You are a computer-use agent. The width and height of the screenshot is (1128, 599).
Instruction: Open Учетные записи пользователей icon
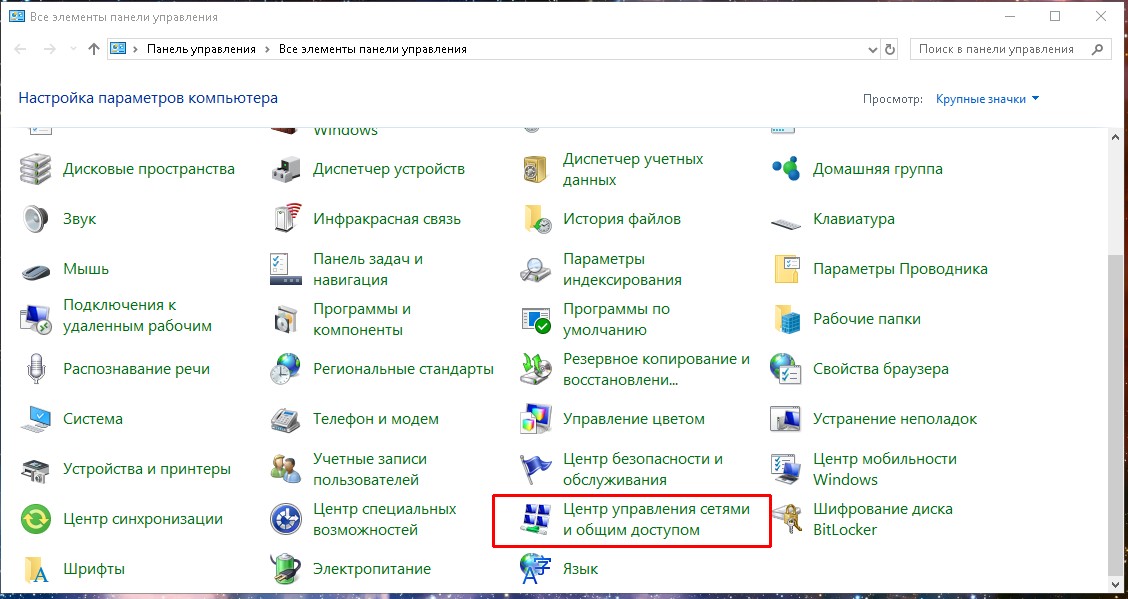[x=286, y=469]
